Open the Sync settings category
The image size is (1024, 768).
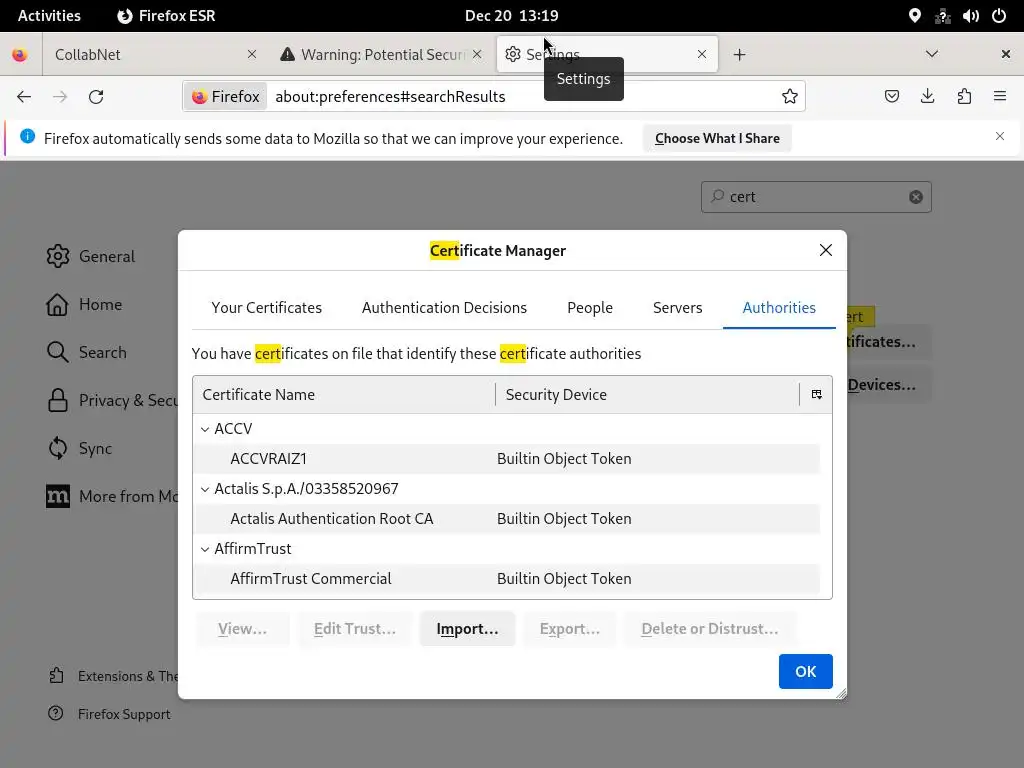(79, 448)
